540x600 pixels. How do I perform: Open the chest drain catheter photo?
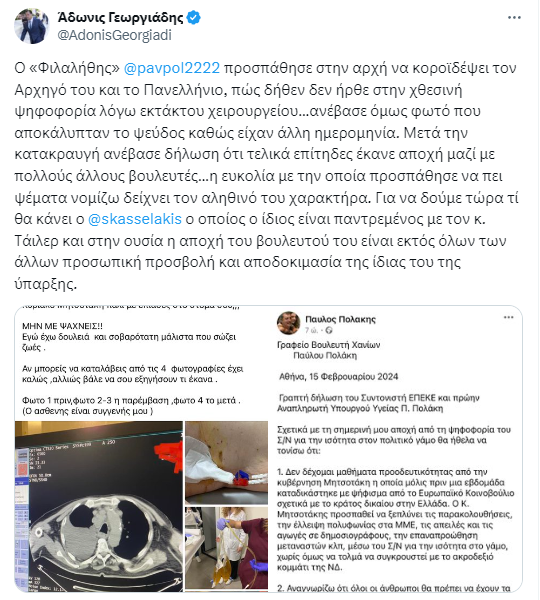227,463
